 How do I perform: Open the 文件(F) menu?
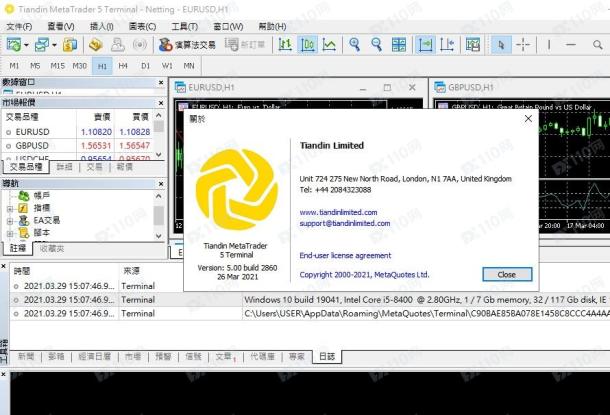point(19,26)
